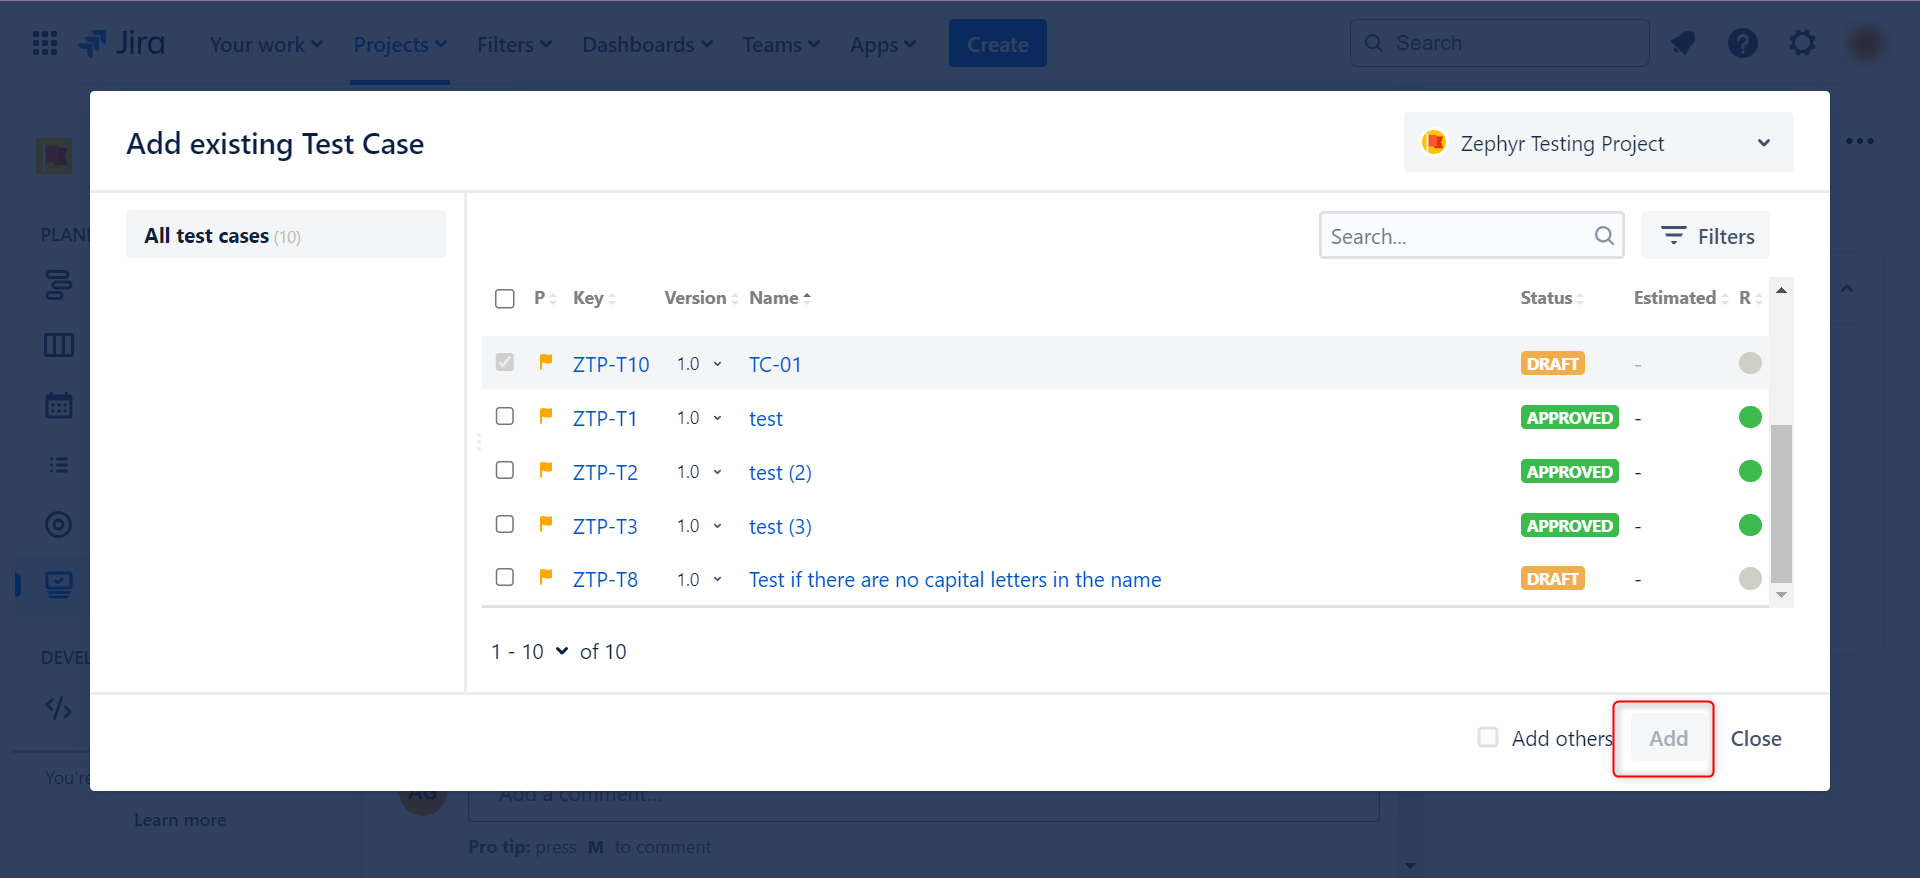Viewport: 1920px width, 878px height.
Task: Click the test case list scrollbar thumb
Action: coord(1780,503)
